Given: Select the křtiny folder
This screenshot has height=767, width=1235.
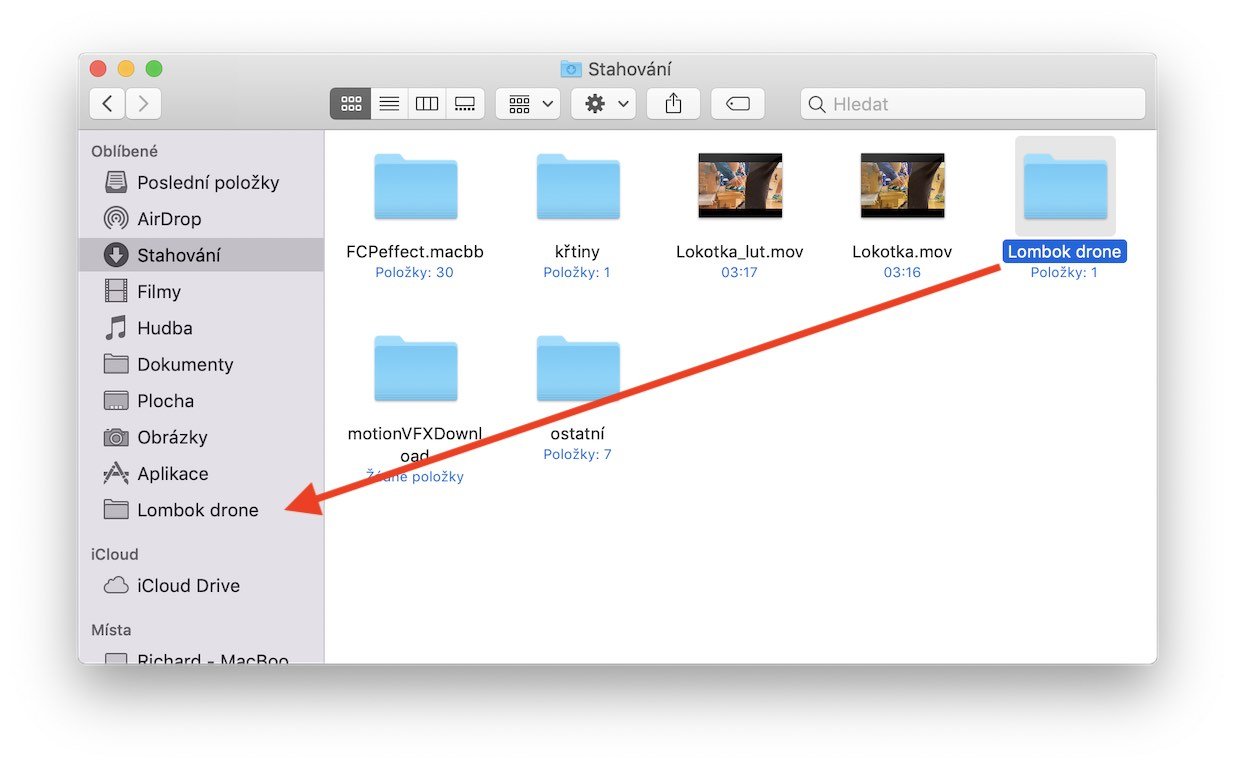Looking at the screenshot, I should pyautogui.click(x=577, y=187).
